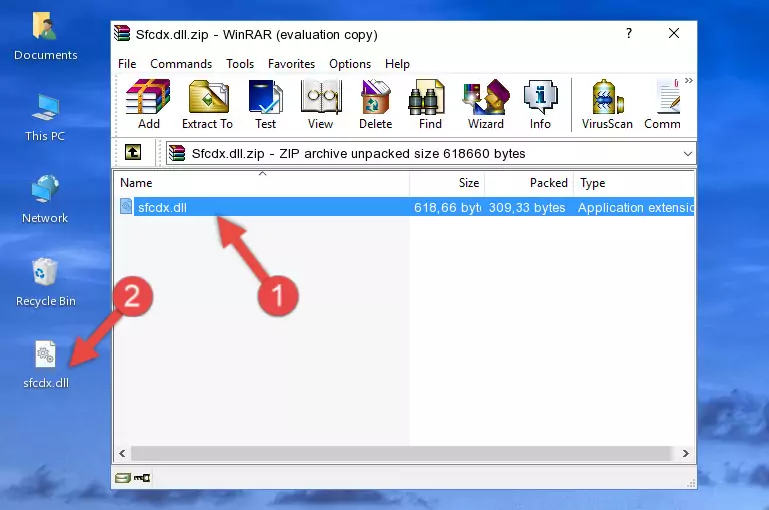The height and width of the screenshot is (510, 769).
Task: Go up one folder level
Action: 133,153
